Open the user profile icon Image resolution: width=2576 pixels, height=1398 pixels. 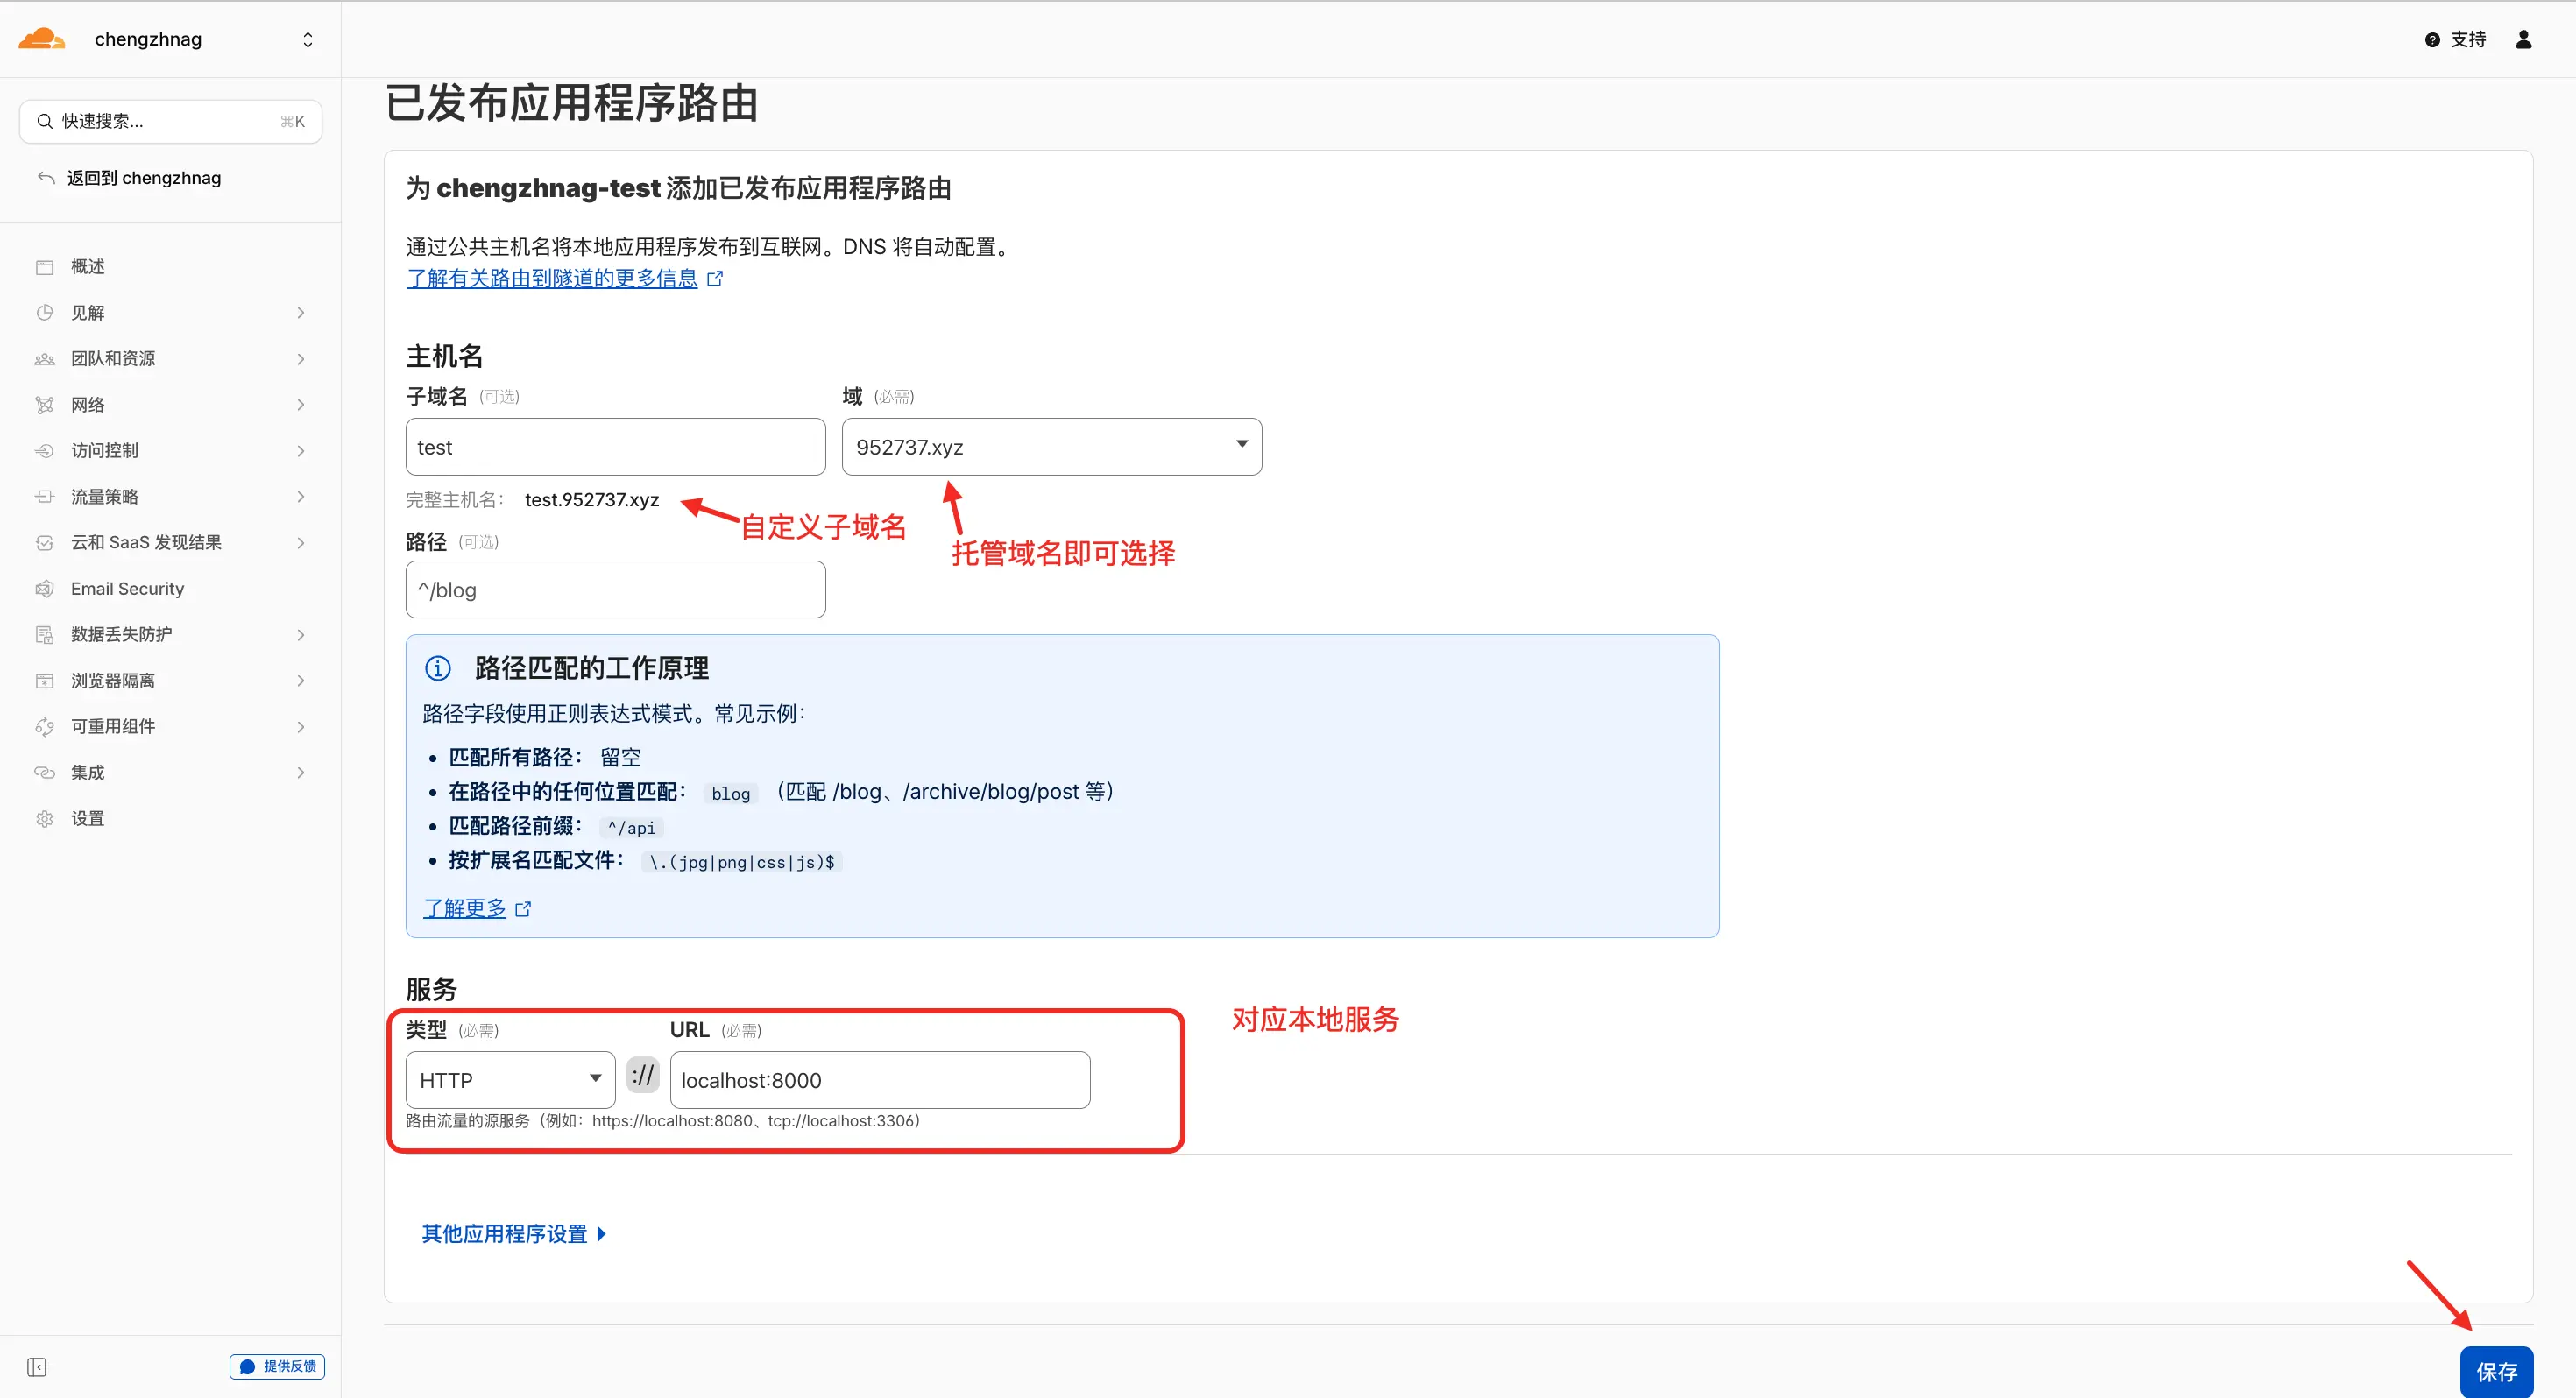tap(2523, 39)
